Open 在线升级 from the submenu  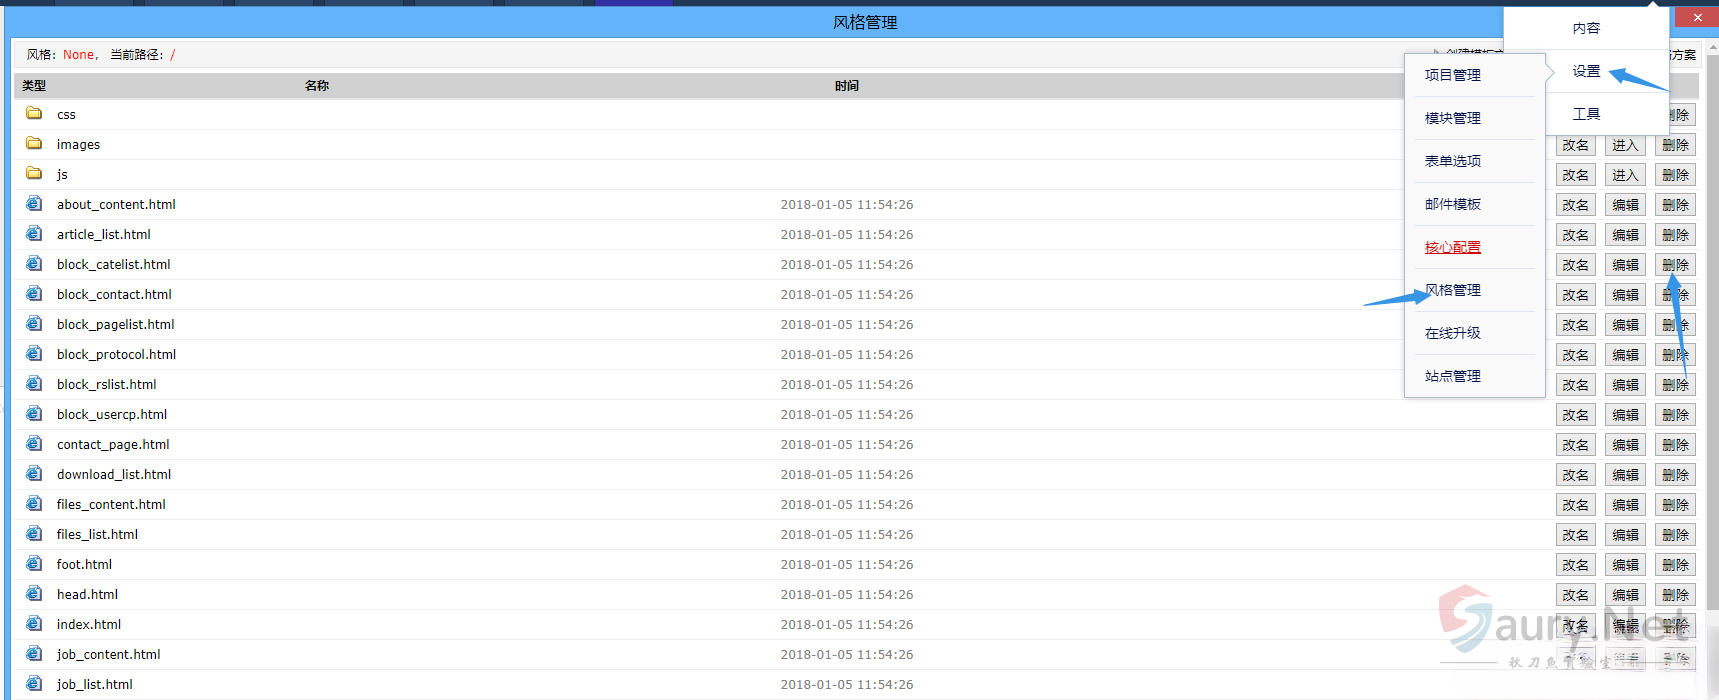[1452, 333]
